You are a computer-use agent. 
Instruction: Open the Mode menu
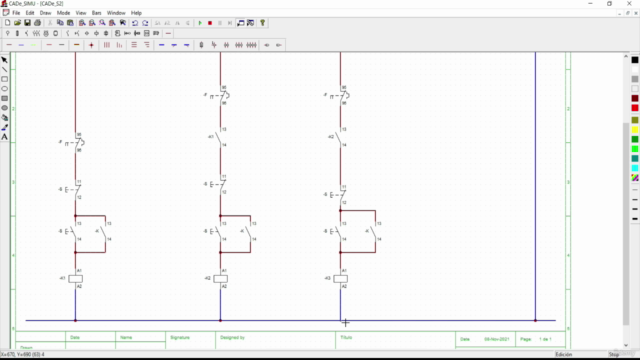pyautogui.click(x=63, y=13)
